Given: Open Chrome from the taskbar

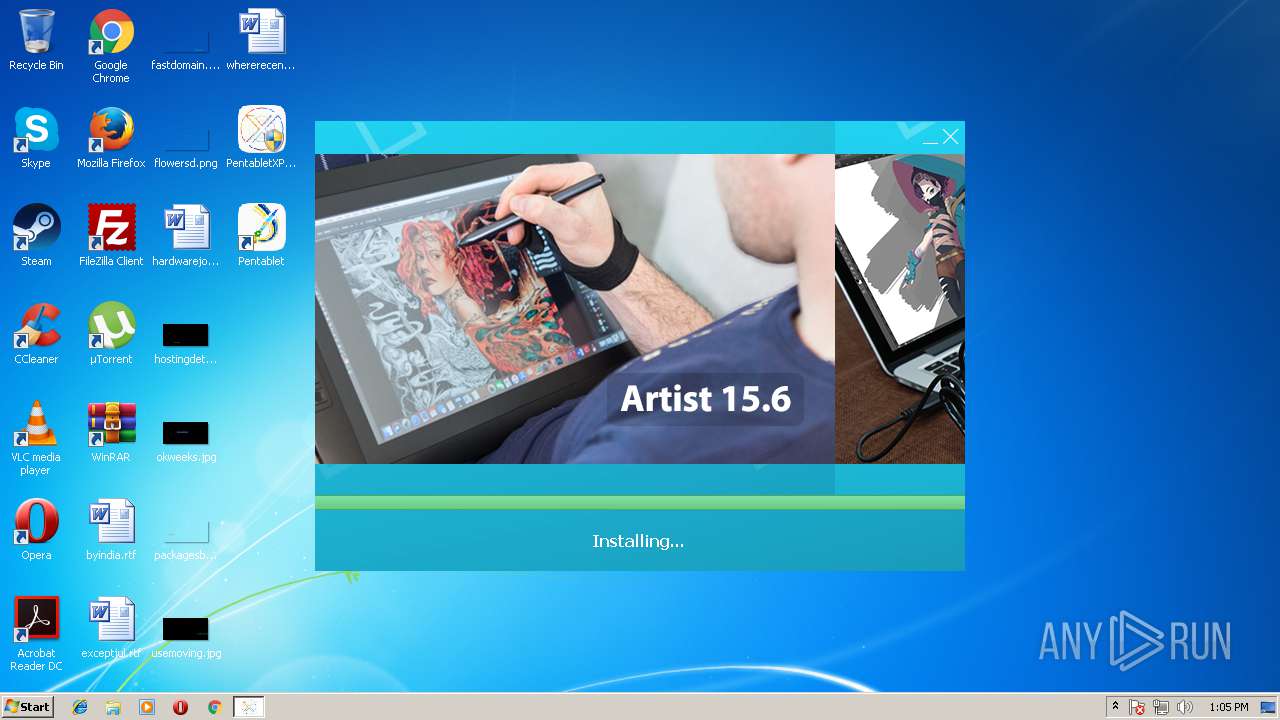Looking at the screenshot, I should pyautogui.click(x=214, y=707).
